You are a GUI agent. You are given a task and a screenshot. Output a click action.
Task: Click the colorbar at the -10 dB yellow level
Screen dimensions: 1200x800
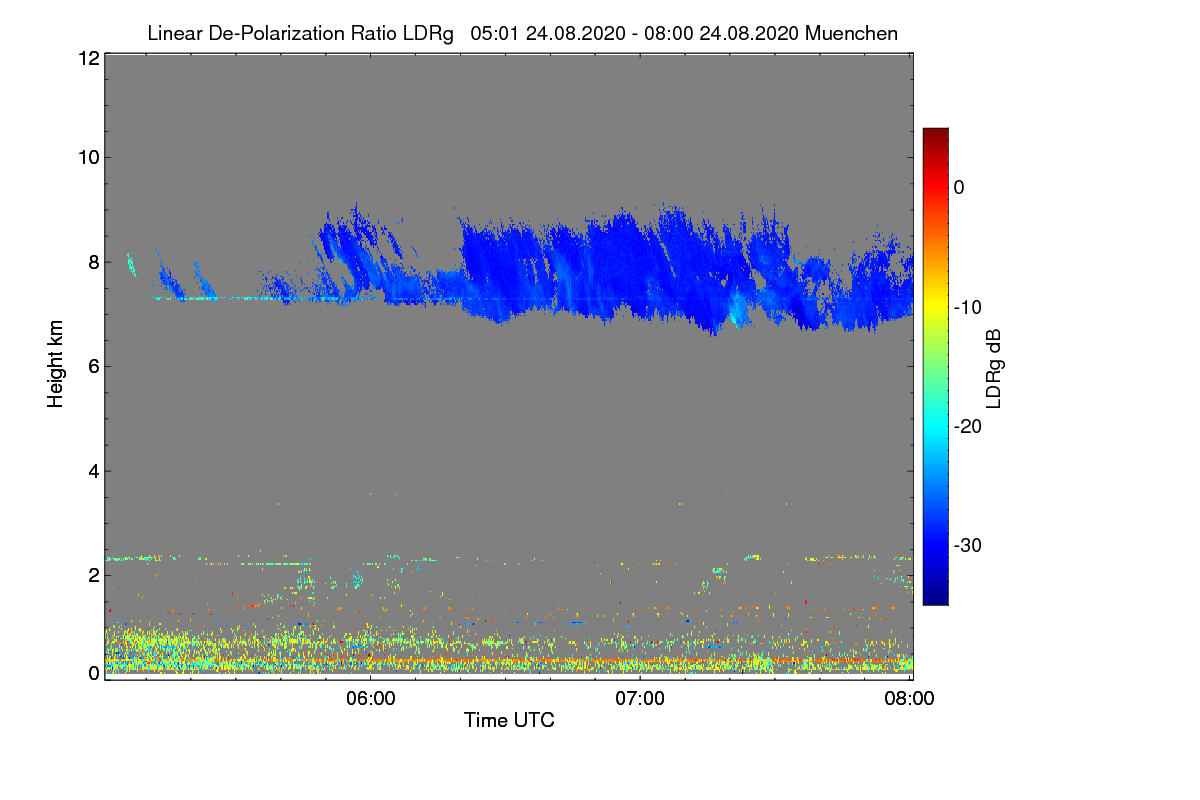click(x=935, y=307)
